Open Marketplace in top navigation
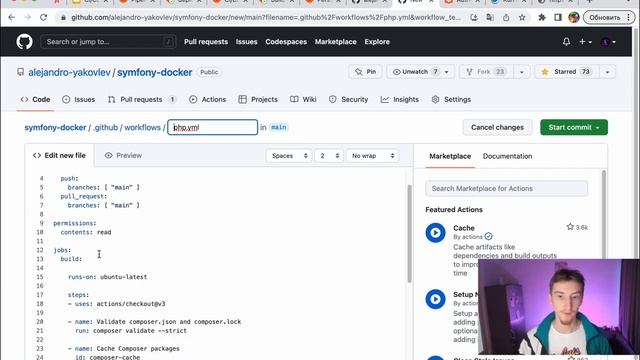The width and height of the screenshot is (640, 360). click(336, 42)
